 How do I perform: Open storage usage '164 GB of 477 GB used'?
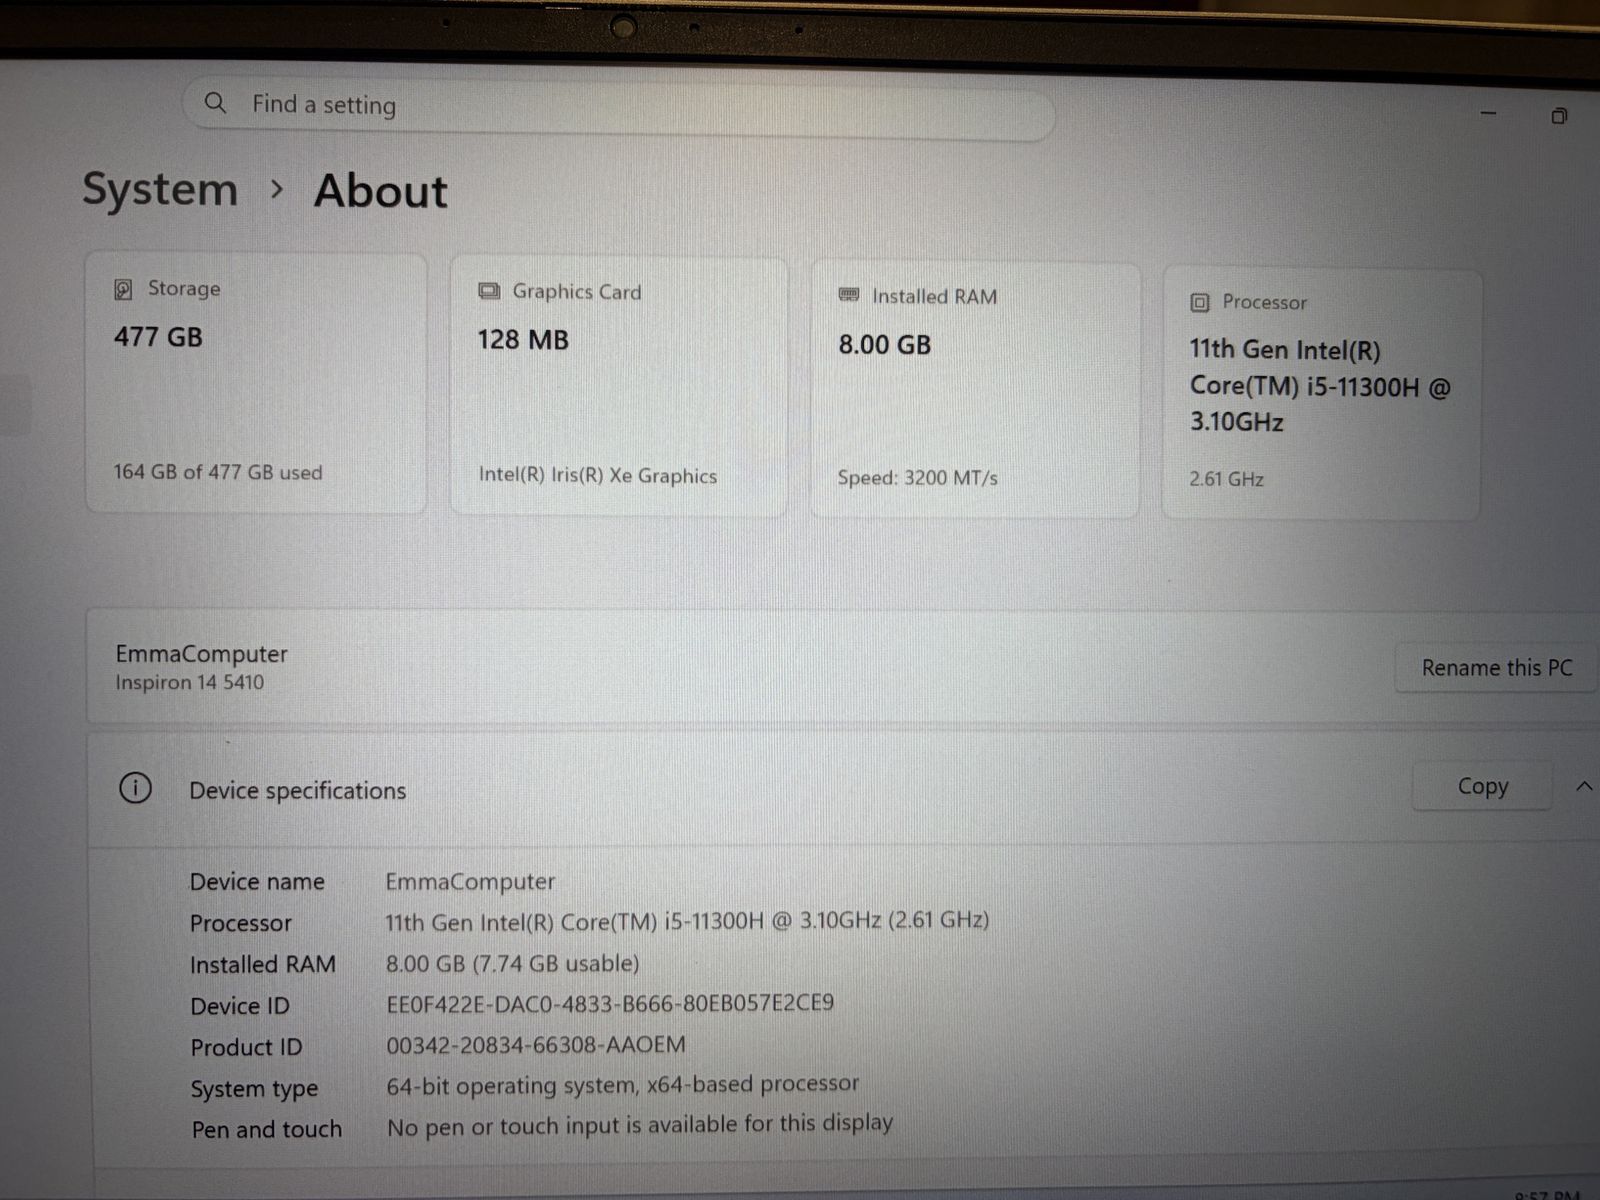218,472
